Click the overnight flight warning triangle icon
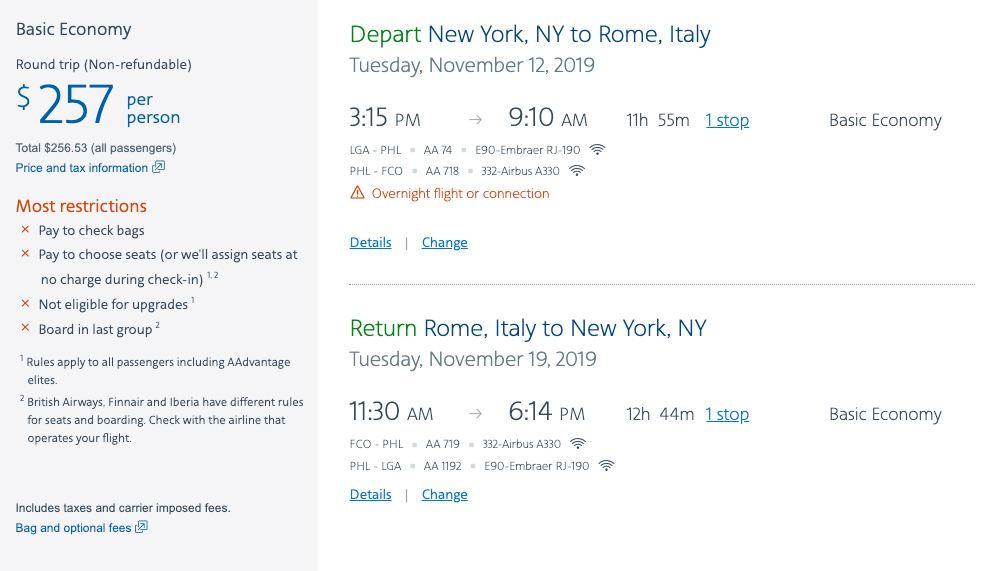The height and width of the screenshot is (571, 998). click(357, 193)
